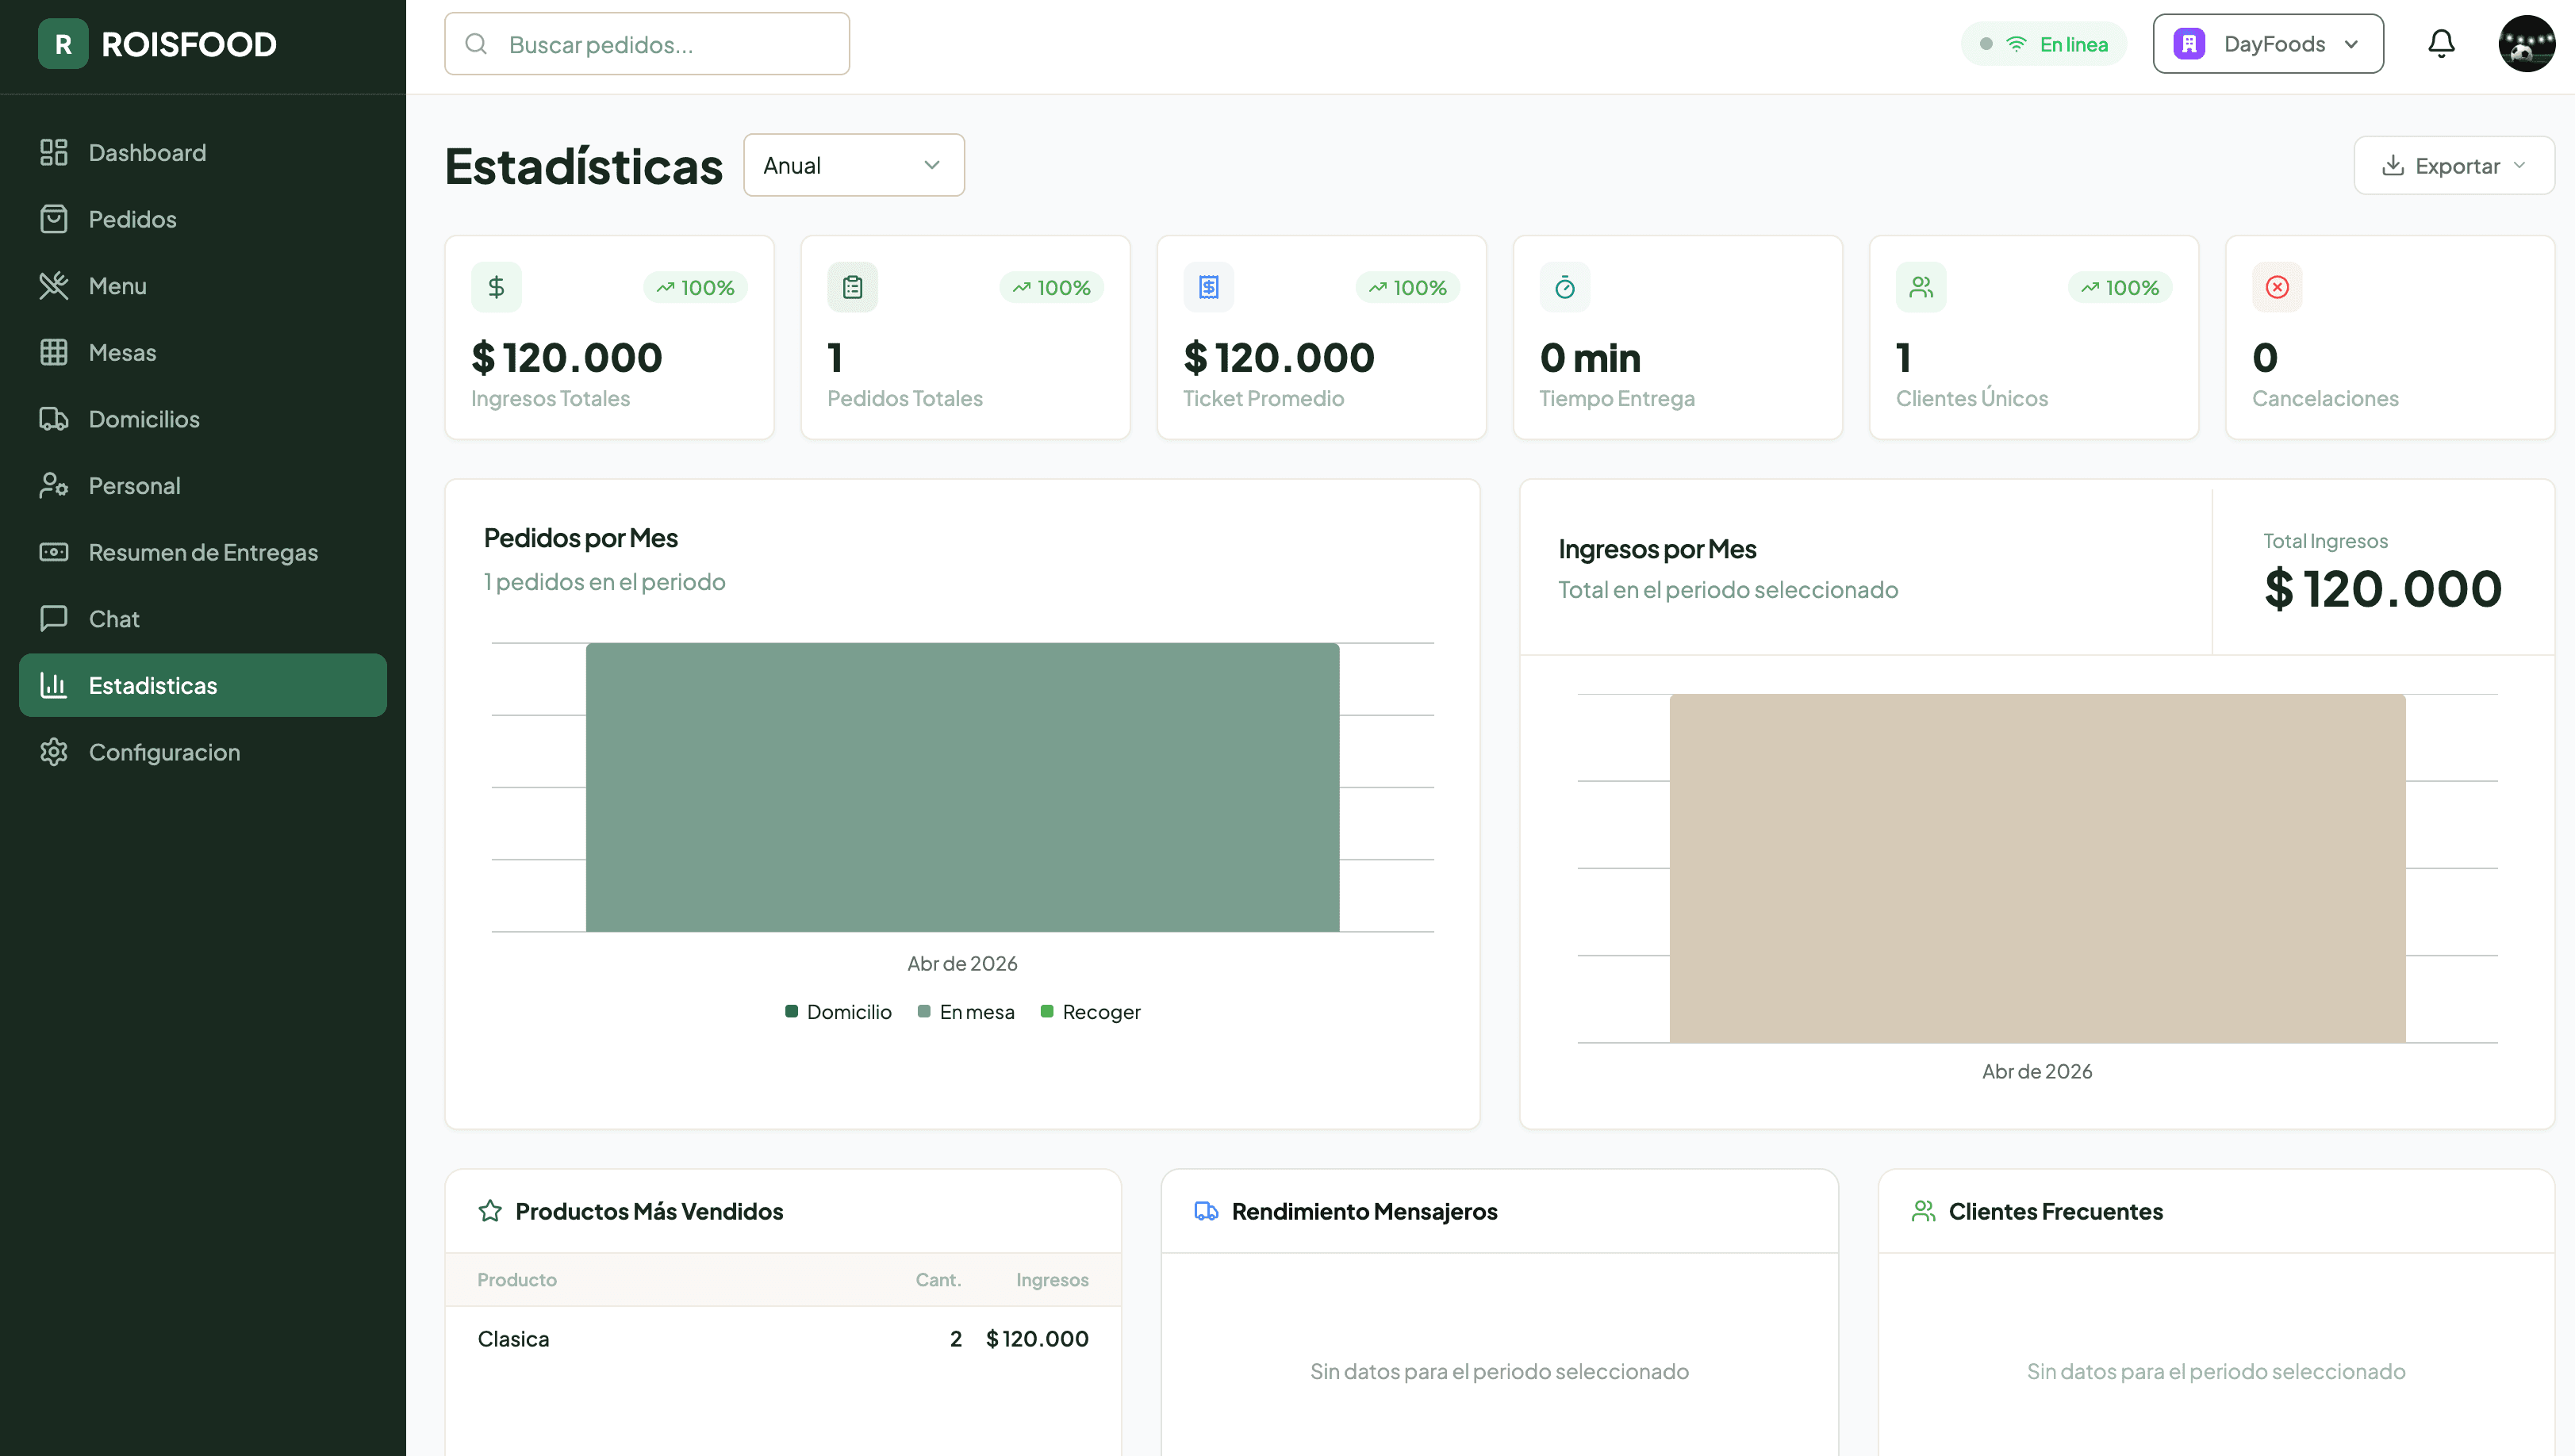Viewport: 2575px width, 1456px height.
Task: Click the star icon beside Productos Más Vendidos
Action: (x=490, y=1211)
